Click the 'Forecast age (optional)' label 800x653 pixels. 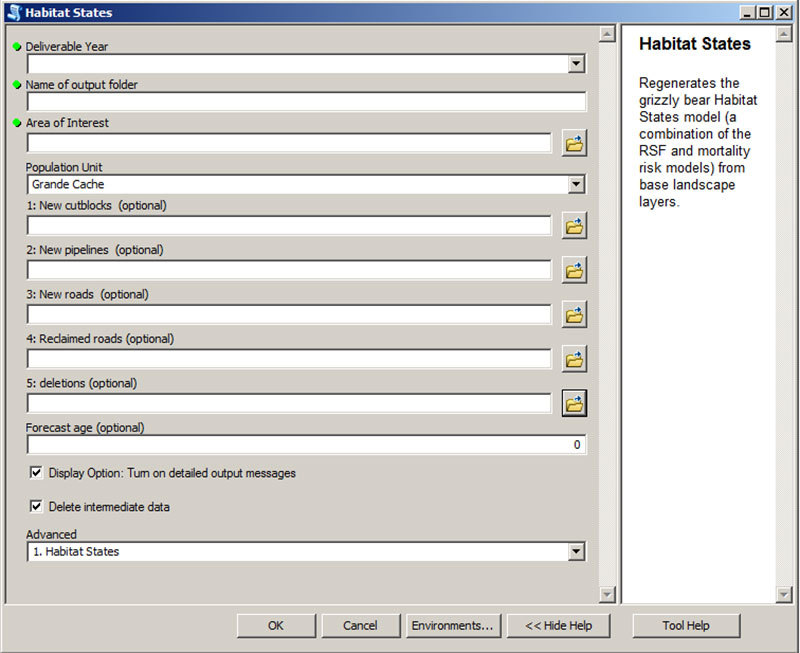[85, 428]
